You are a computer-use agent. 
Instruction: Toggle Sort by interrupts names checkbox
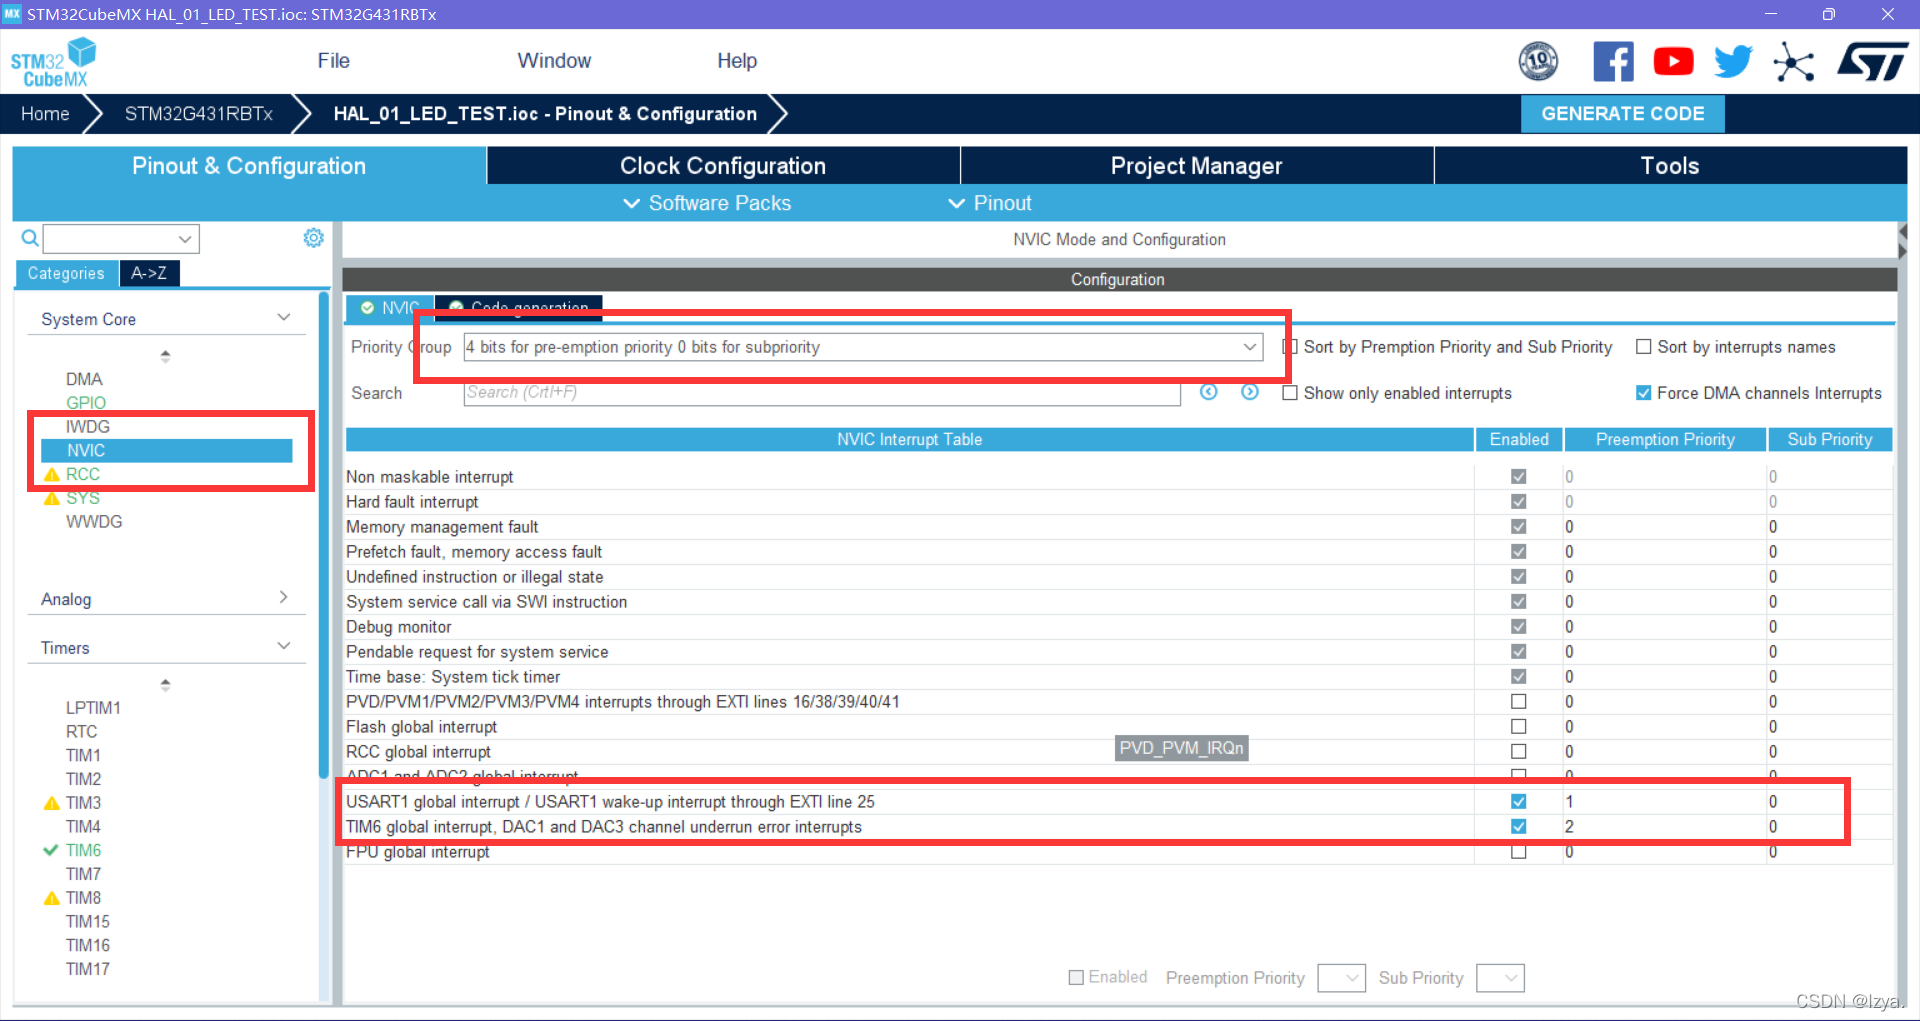1643,347
